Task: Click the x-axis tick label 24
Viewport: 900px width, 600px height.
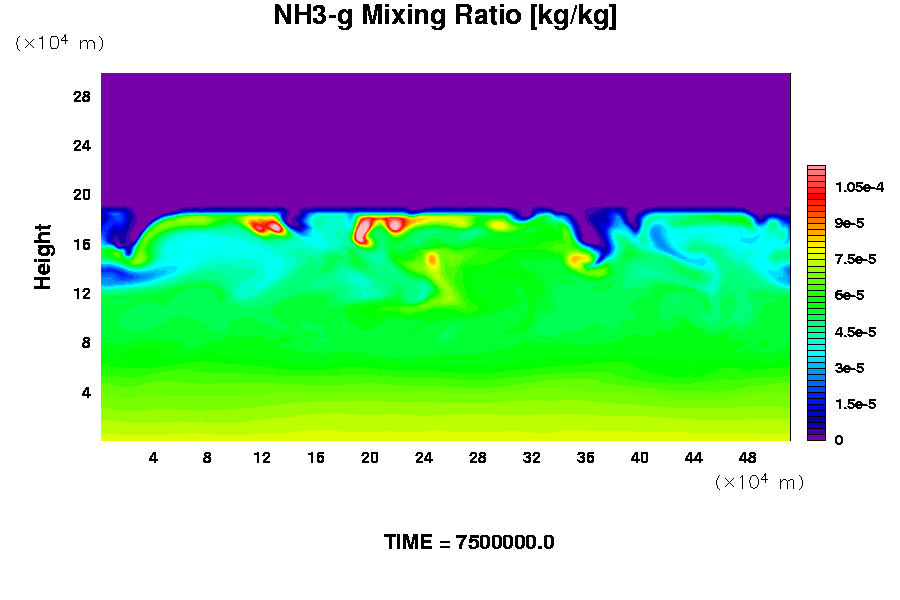Action: [424, 458]
